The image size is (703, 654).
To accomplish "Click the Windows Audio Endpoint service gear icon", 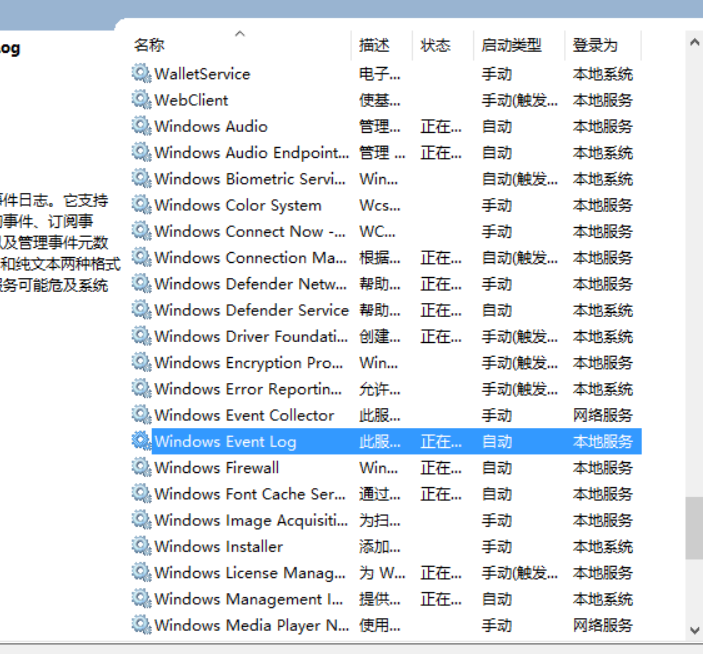I will [x=141, y=152].
